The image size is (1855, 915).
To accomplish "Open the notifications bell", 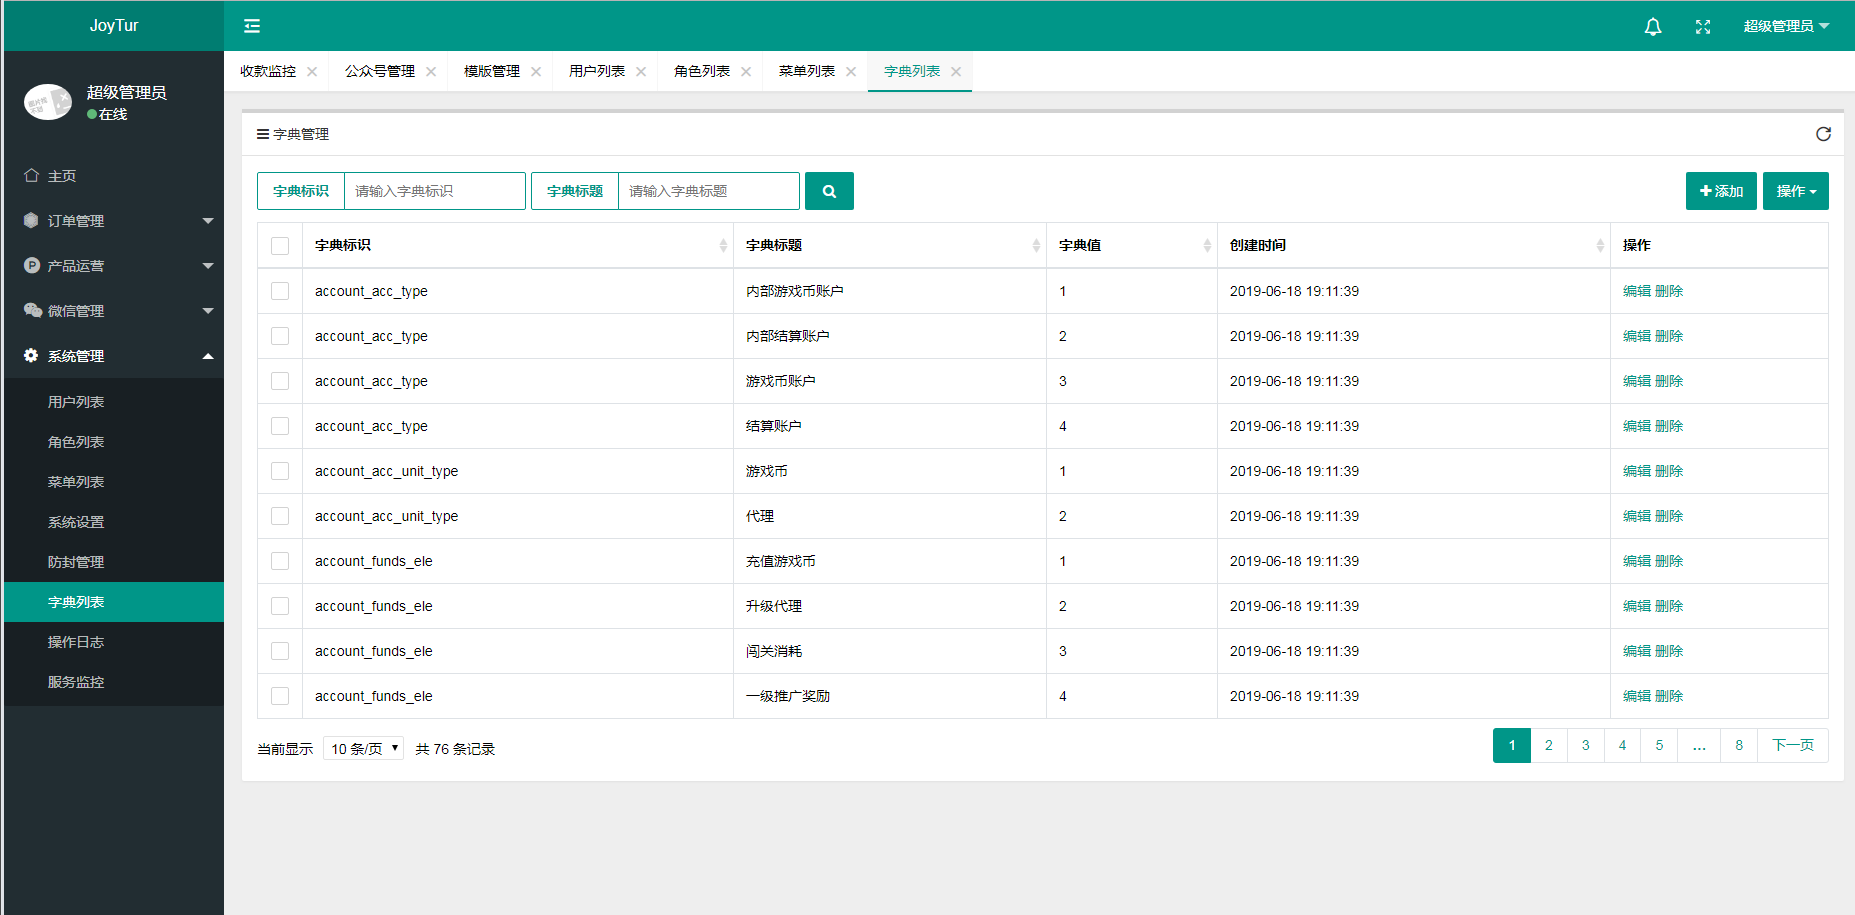I will coord(1653,27).
